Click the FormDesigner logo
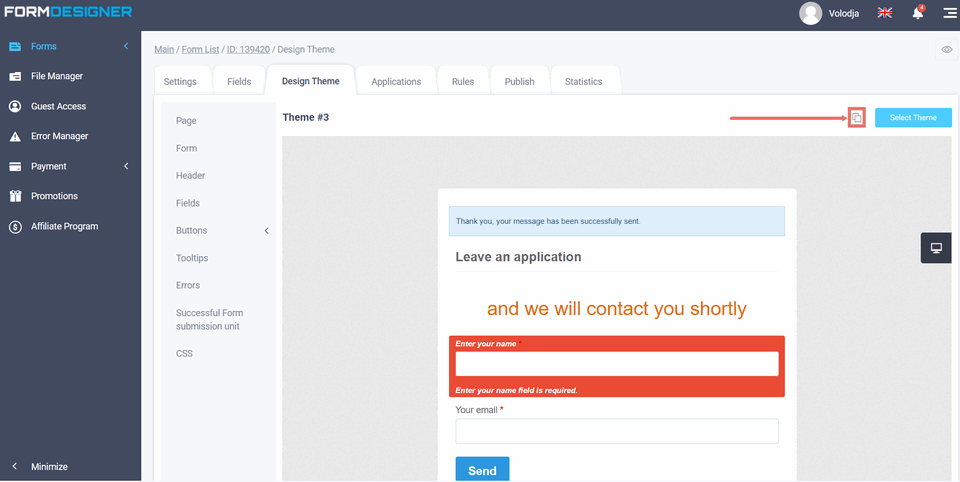Screen dimensions: 960x482 (68, 12)
